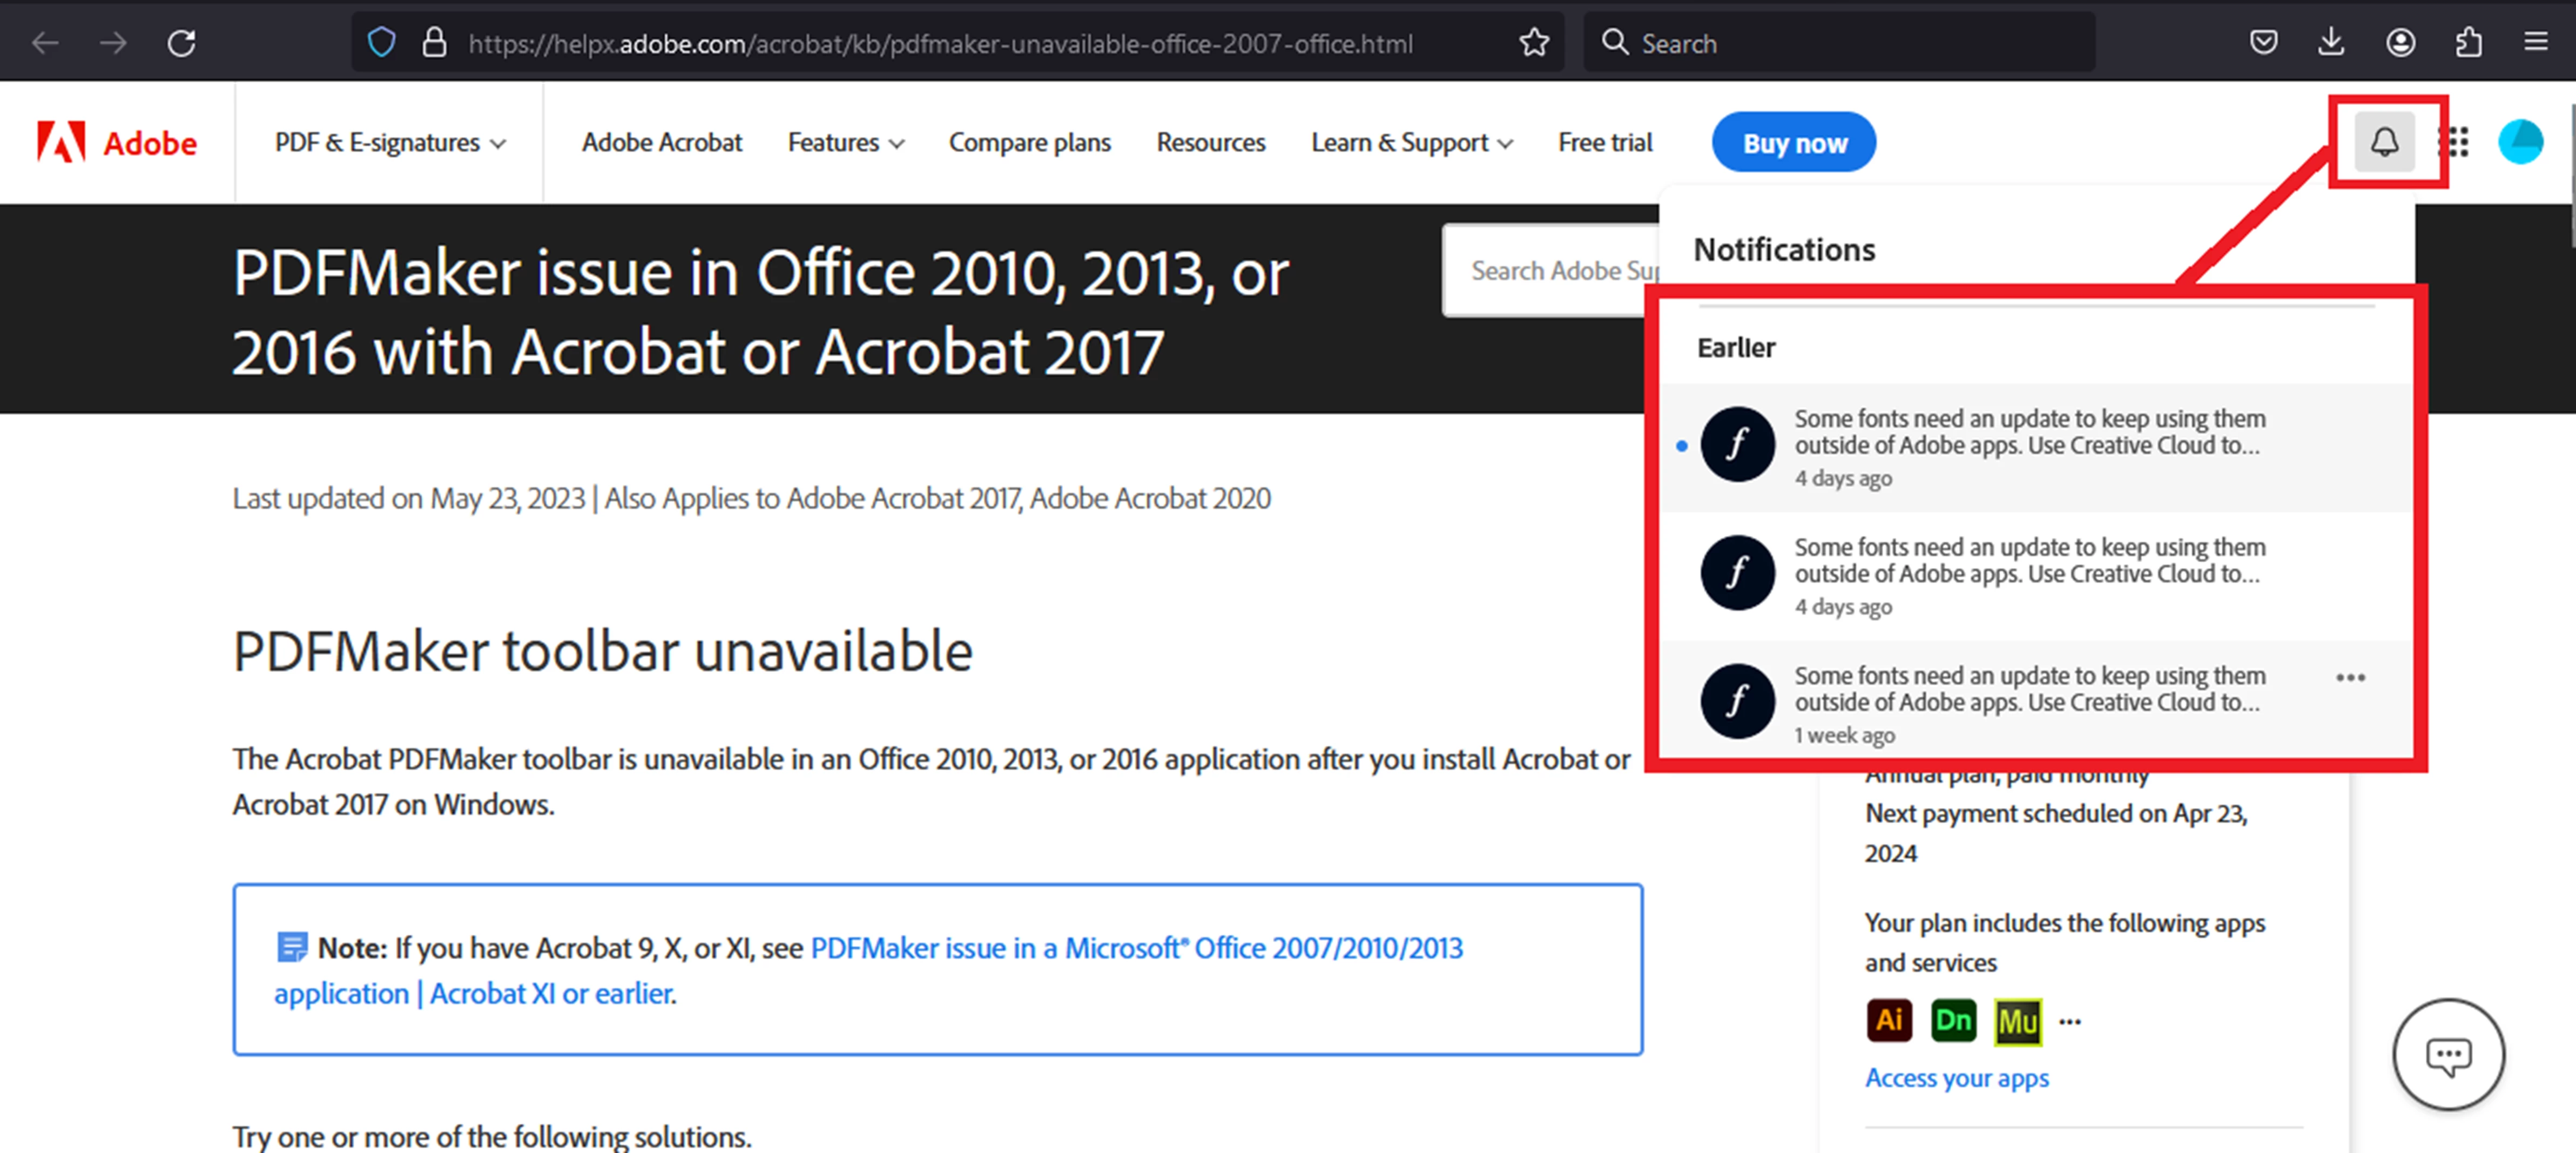
Task: Expand PDF & E-signatures dropdown
Action: pos(390,143)
